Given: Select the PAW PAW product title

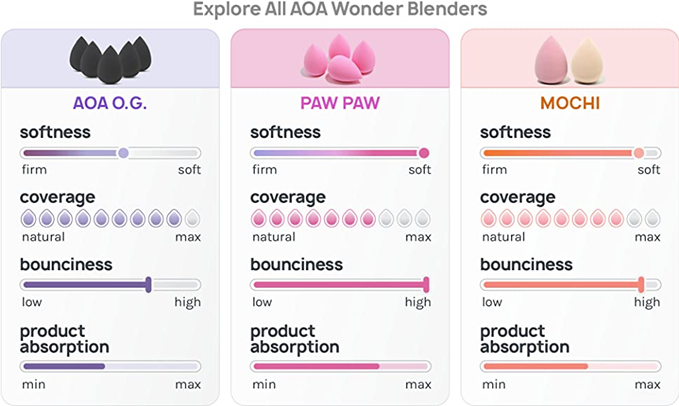Looking at the screenshot, I should [340, 103].
